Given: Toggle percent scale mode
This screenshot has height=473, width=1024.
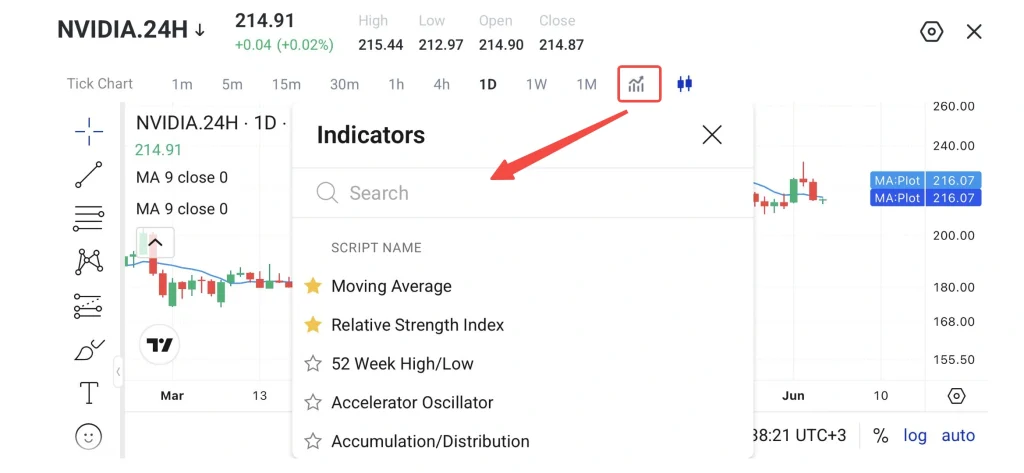Looking at the screenshot, I should [881, 436].
